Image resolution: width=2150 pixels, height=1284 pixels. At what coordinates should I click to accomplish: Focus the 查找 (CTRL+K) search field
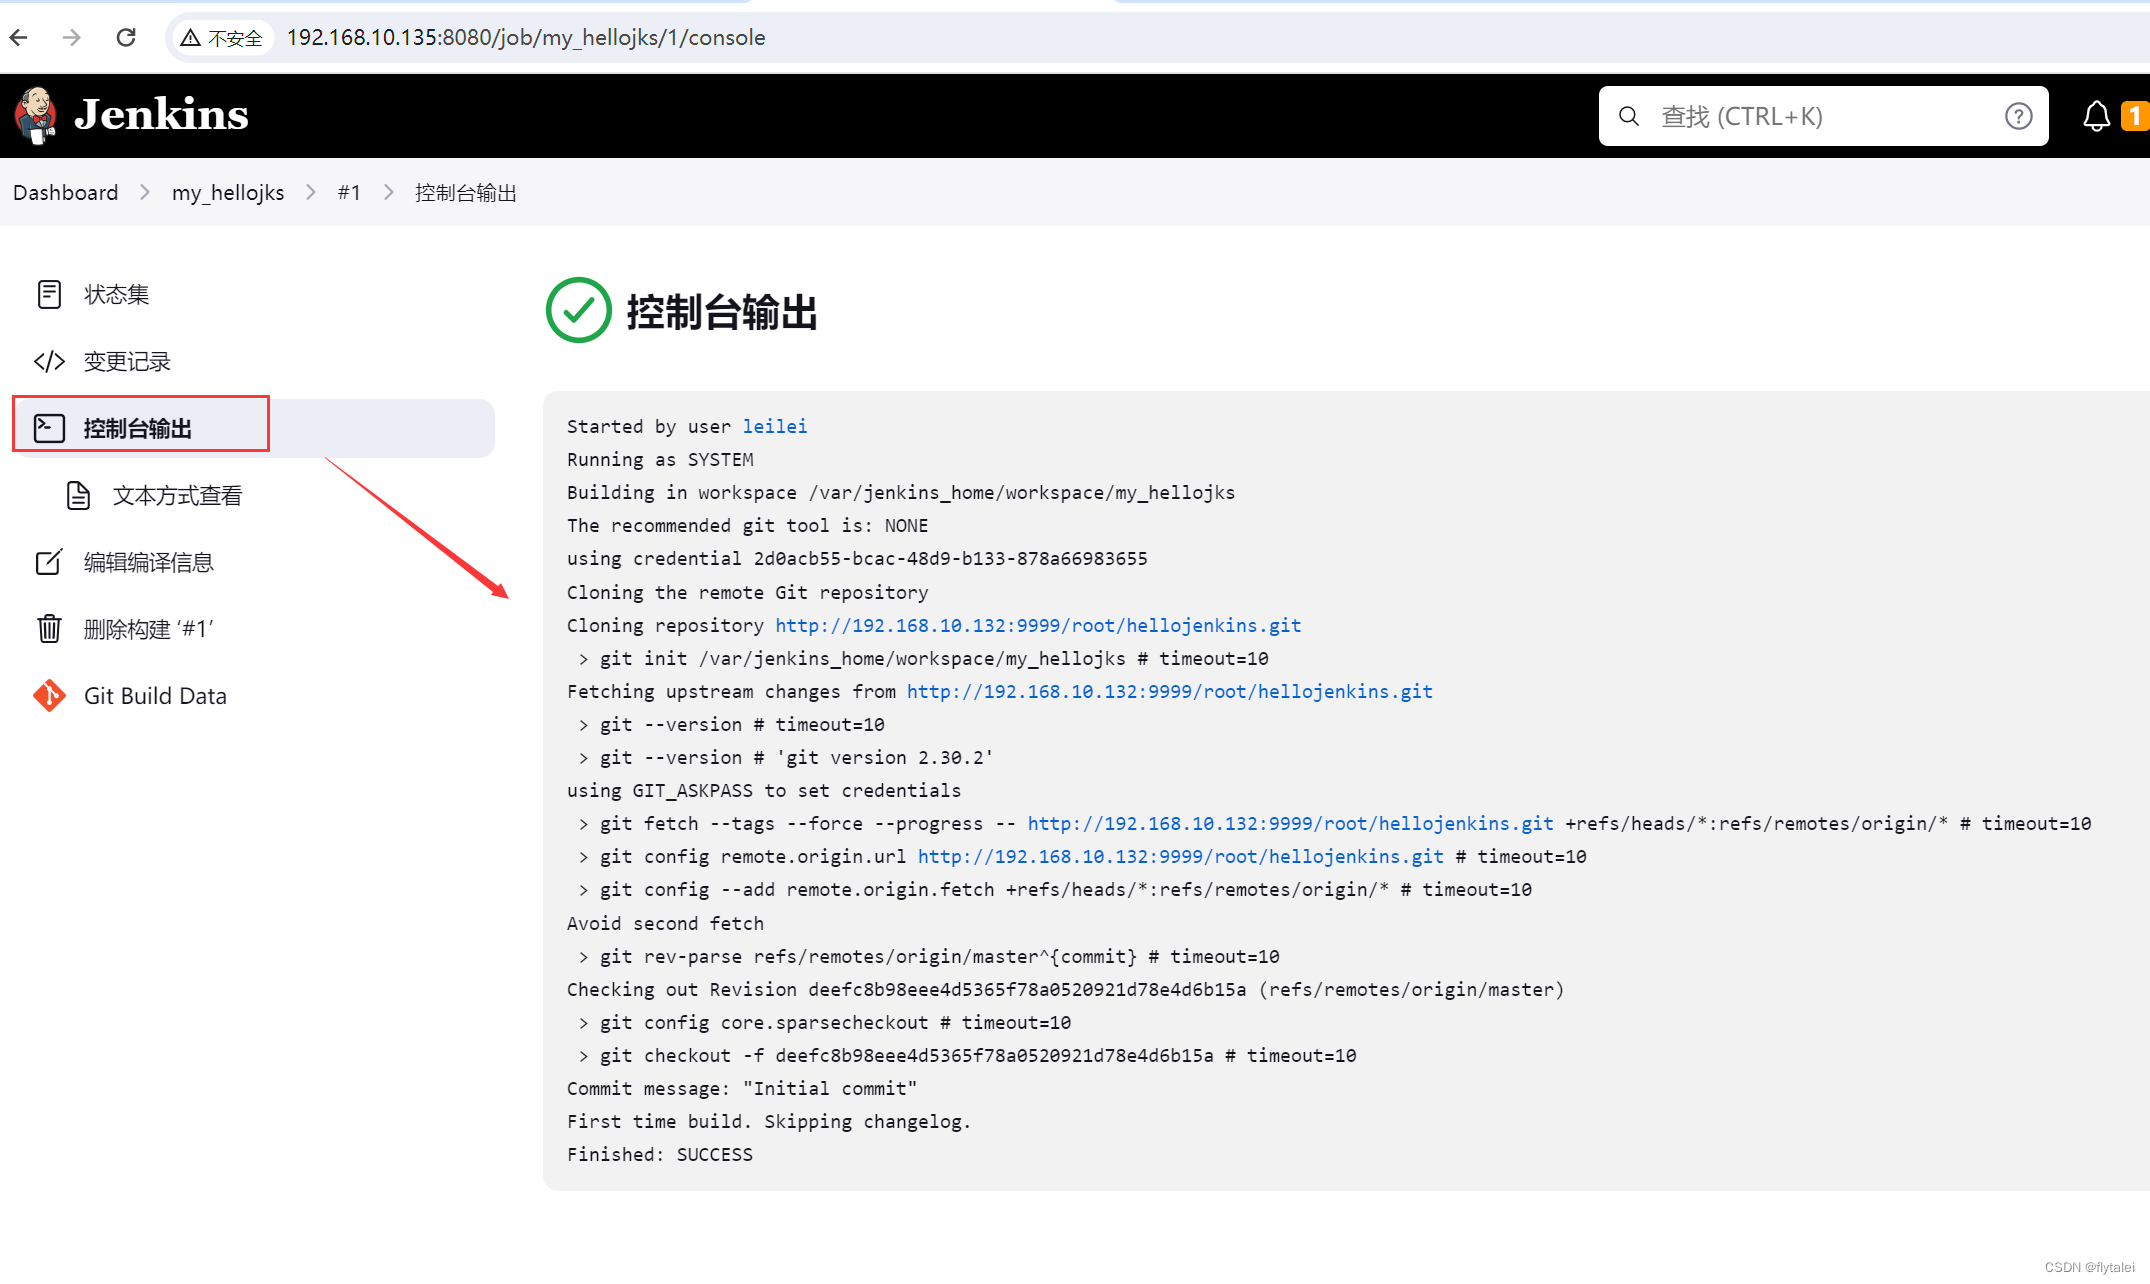1824,116
